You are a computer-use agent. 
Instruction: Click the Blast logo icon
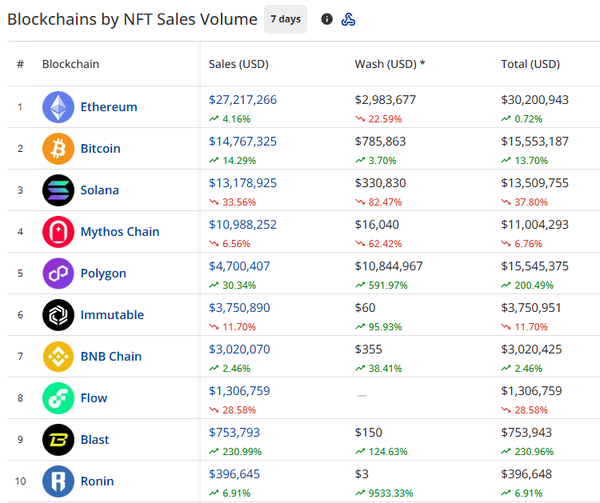[x=58, y=439]
